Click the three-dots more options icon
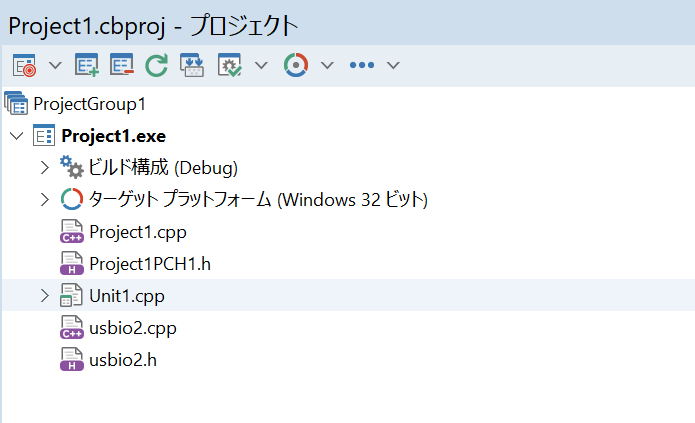 pos(361,65)
